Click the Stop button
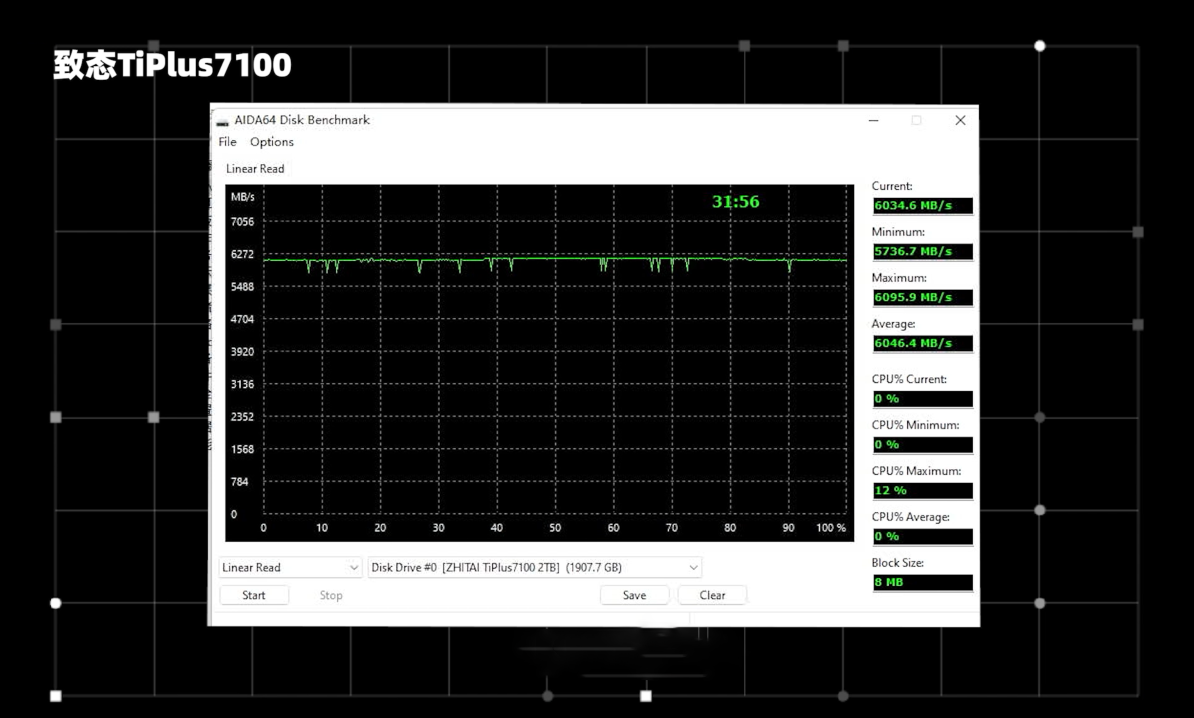 pyautogui.click(x=331, y=595)
